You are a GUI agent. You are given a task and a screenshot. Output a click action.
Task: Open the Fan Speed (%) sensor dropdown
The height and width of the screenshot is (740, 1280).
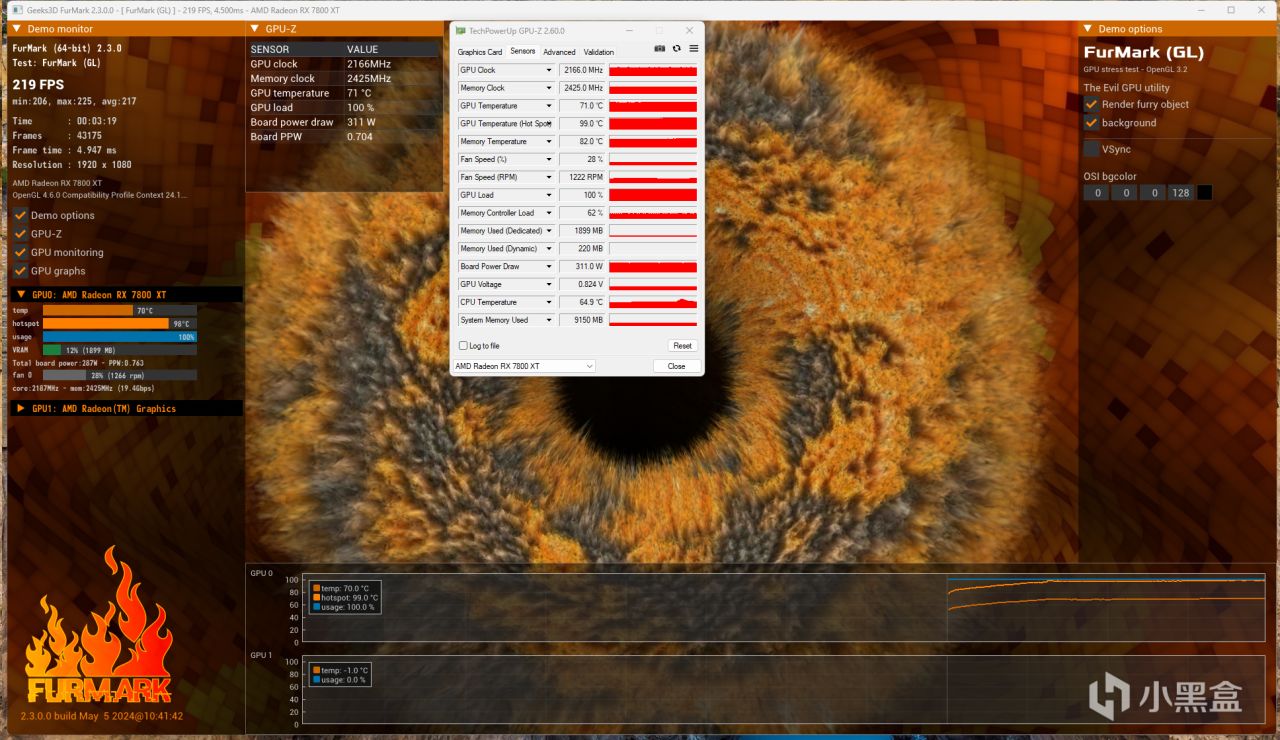tap(548, 160)
